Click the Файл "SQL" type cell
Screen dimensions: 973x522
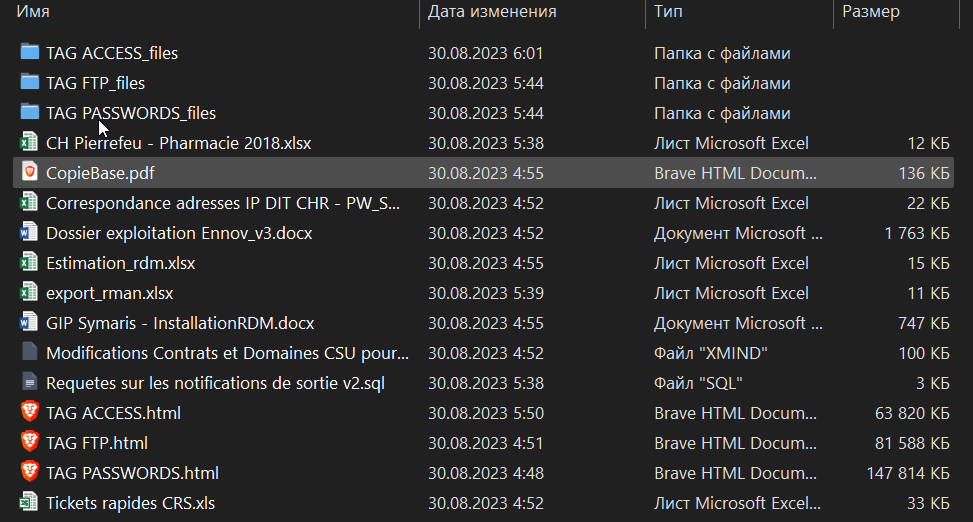click(698, 383)
